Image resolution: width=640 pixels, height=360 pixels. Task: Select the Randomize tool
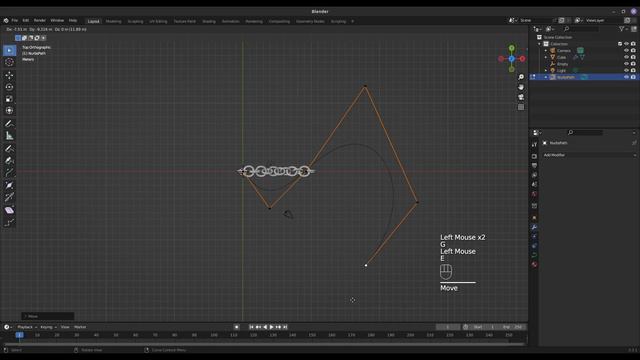pyautogui.click(x=9, y=222)
